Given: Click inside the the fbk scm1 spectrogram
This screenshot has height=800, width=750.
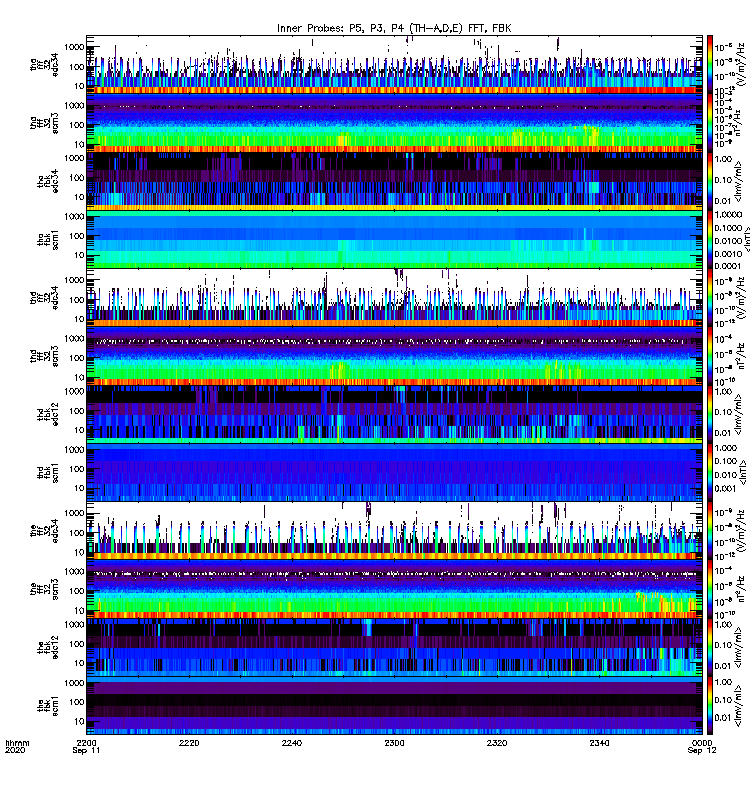Looking at the screenshot, I should (394, 706).
